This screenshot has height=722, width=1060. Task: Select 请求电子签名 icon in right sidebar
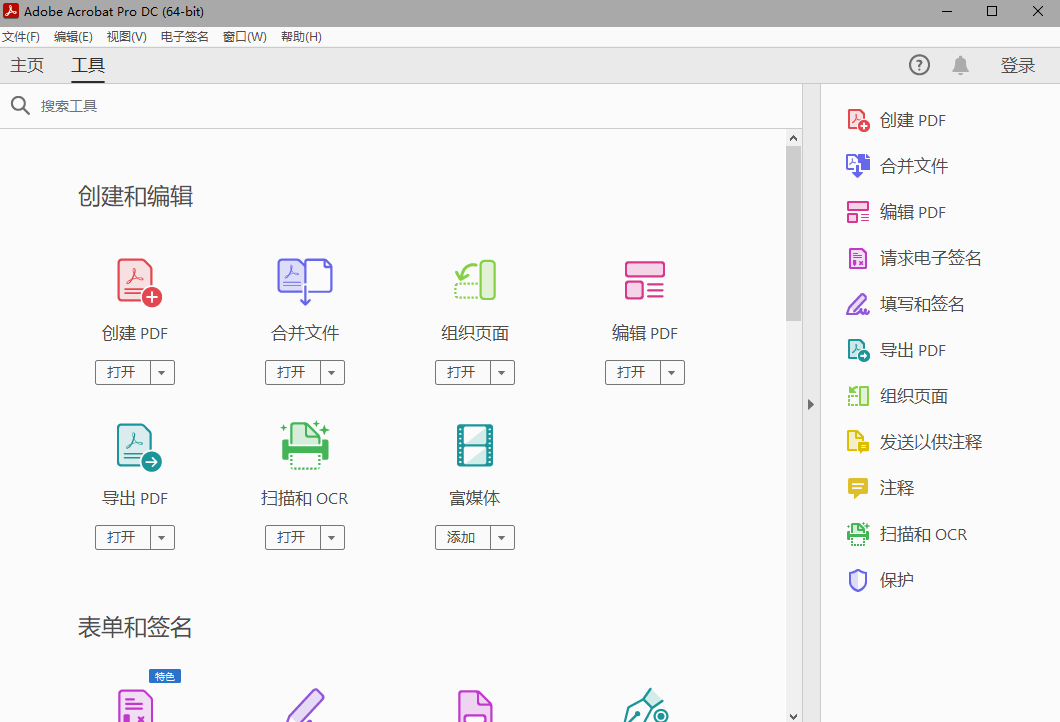[858, 258]
